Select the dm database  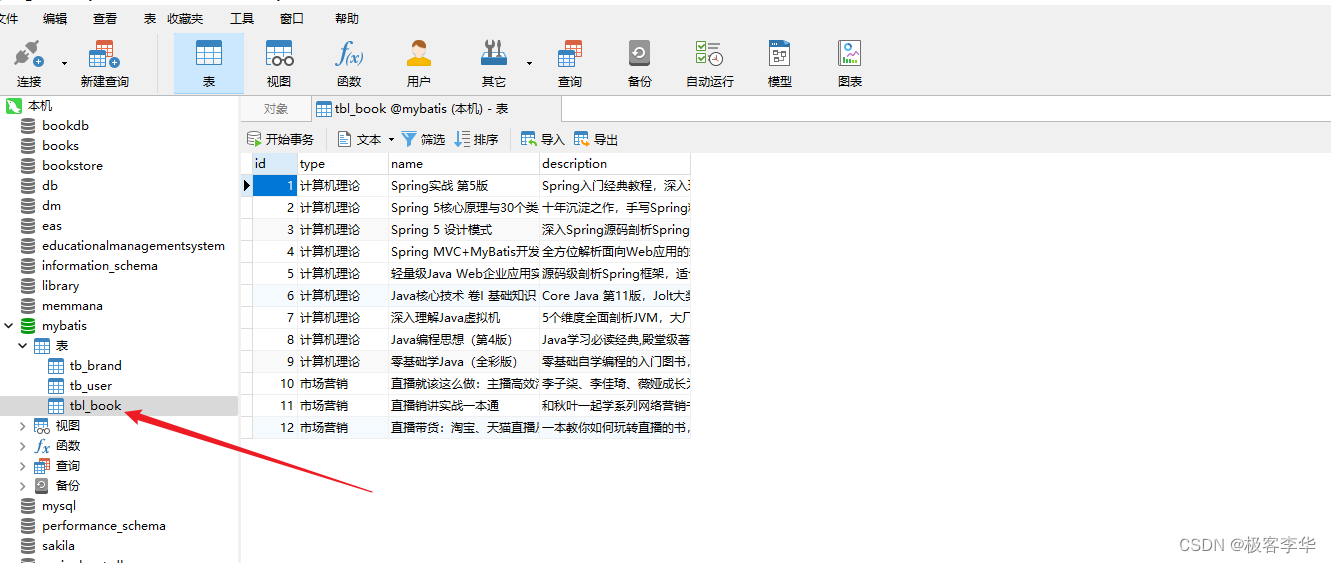point(51,205)
